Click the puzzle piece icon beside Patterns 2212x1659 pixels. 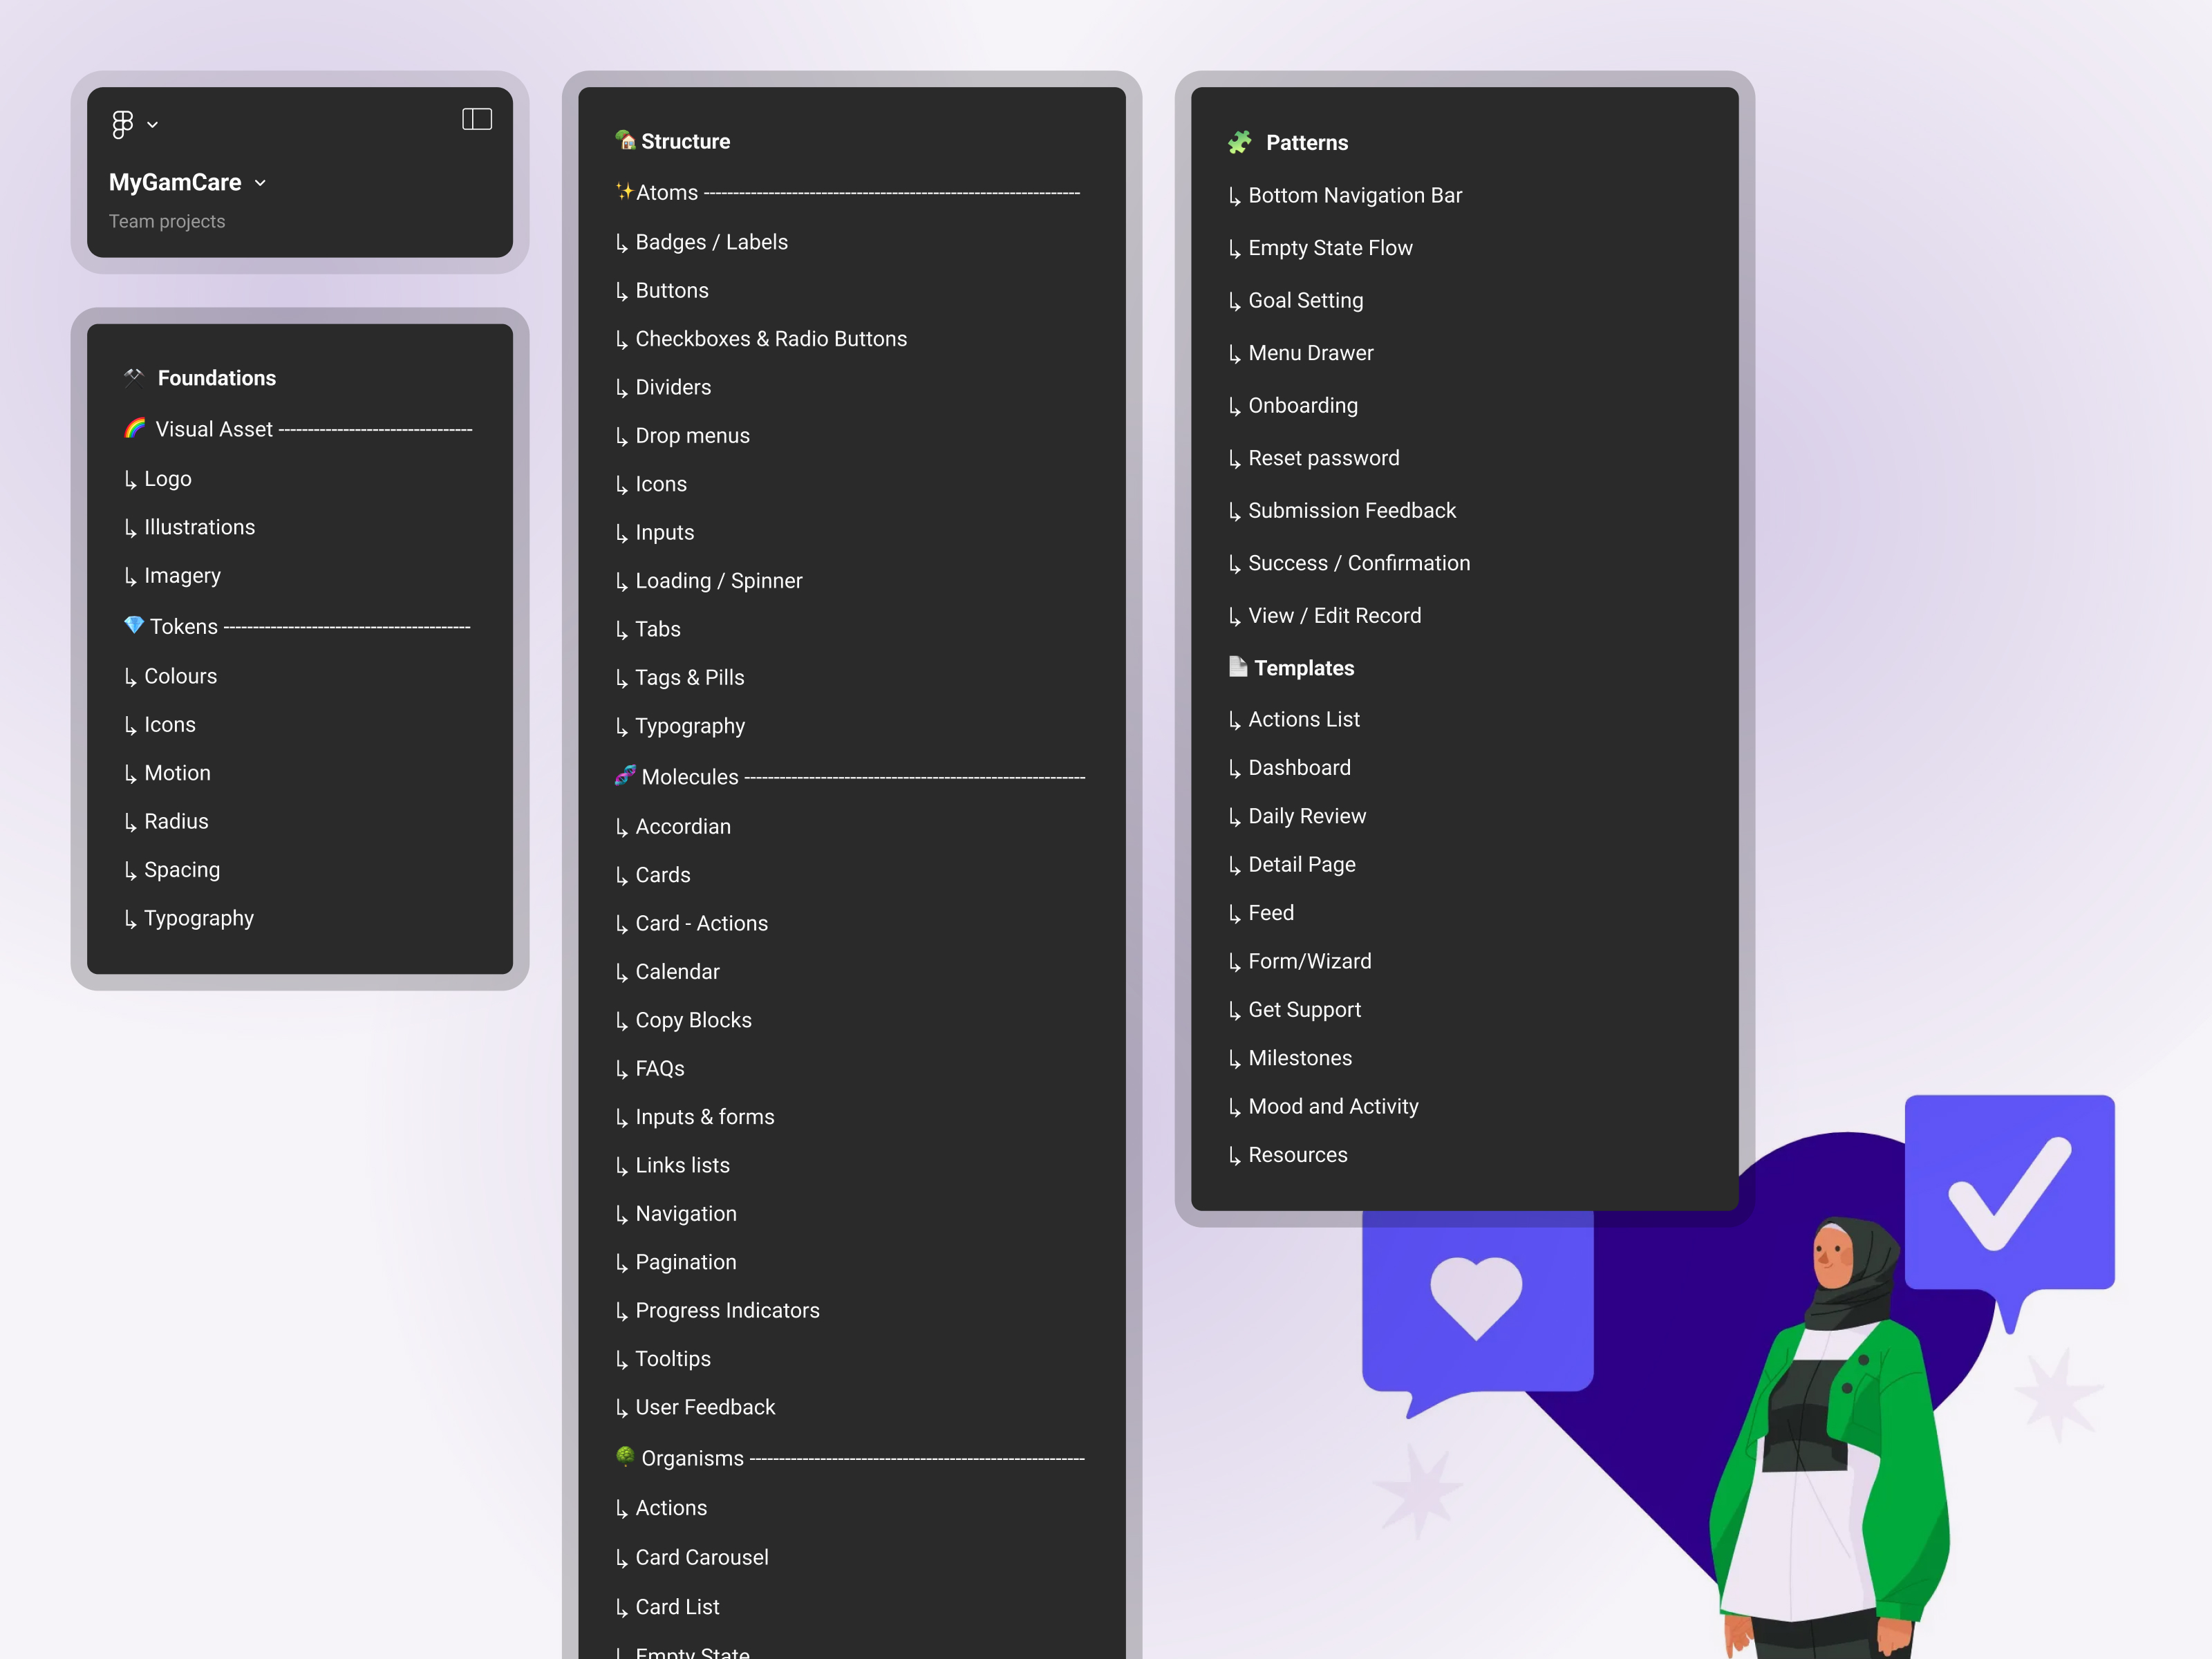pyautogui.click(x=1240, y=142)
